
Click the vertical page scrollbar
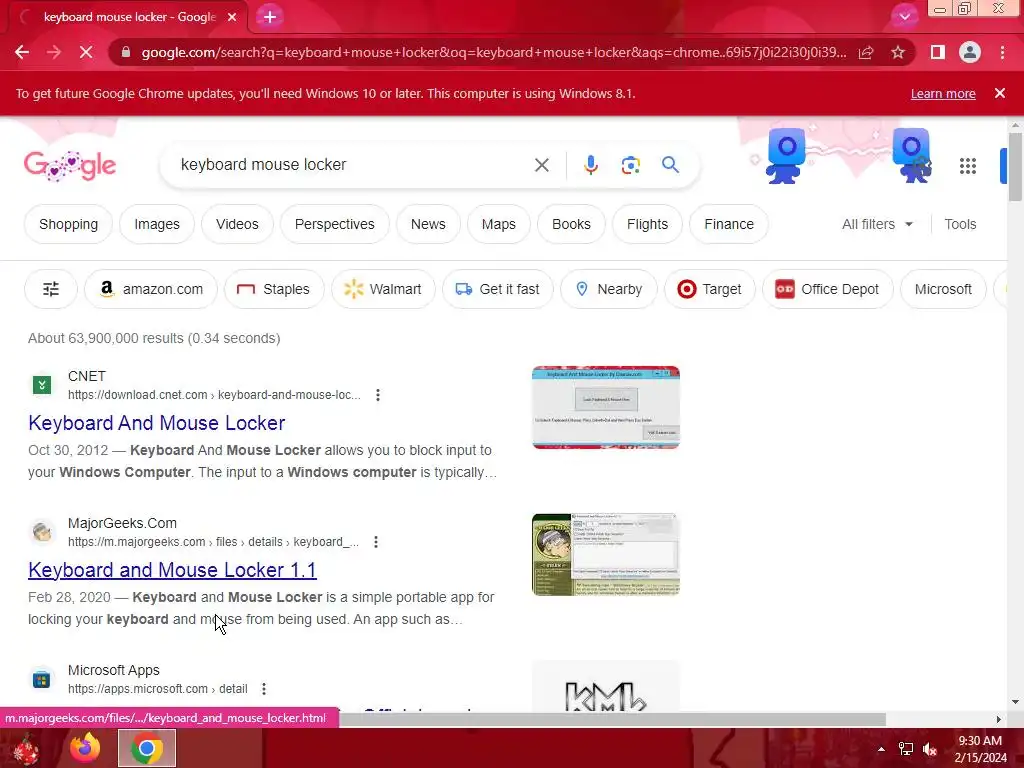point(1015,167)
